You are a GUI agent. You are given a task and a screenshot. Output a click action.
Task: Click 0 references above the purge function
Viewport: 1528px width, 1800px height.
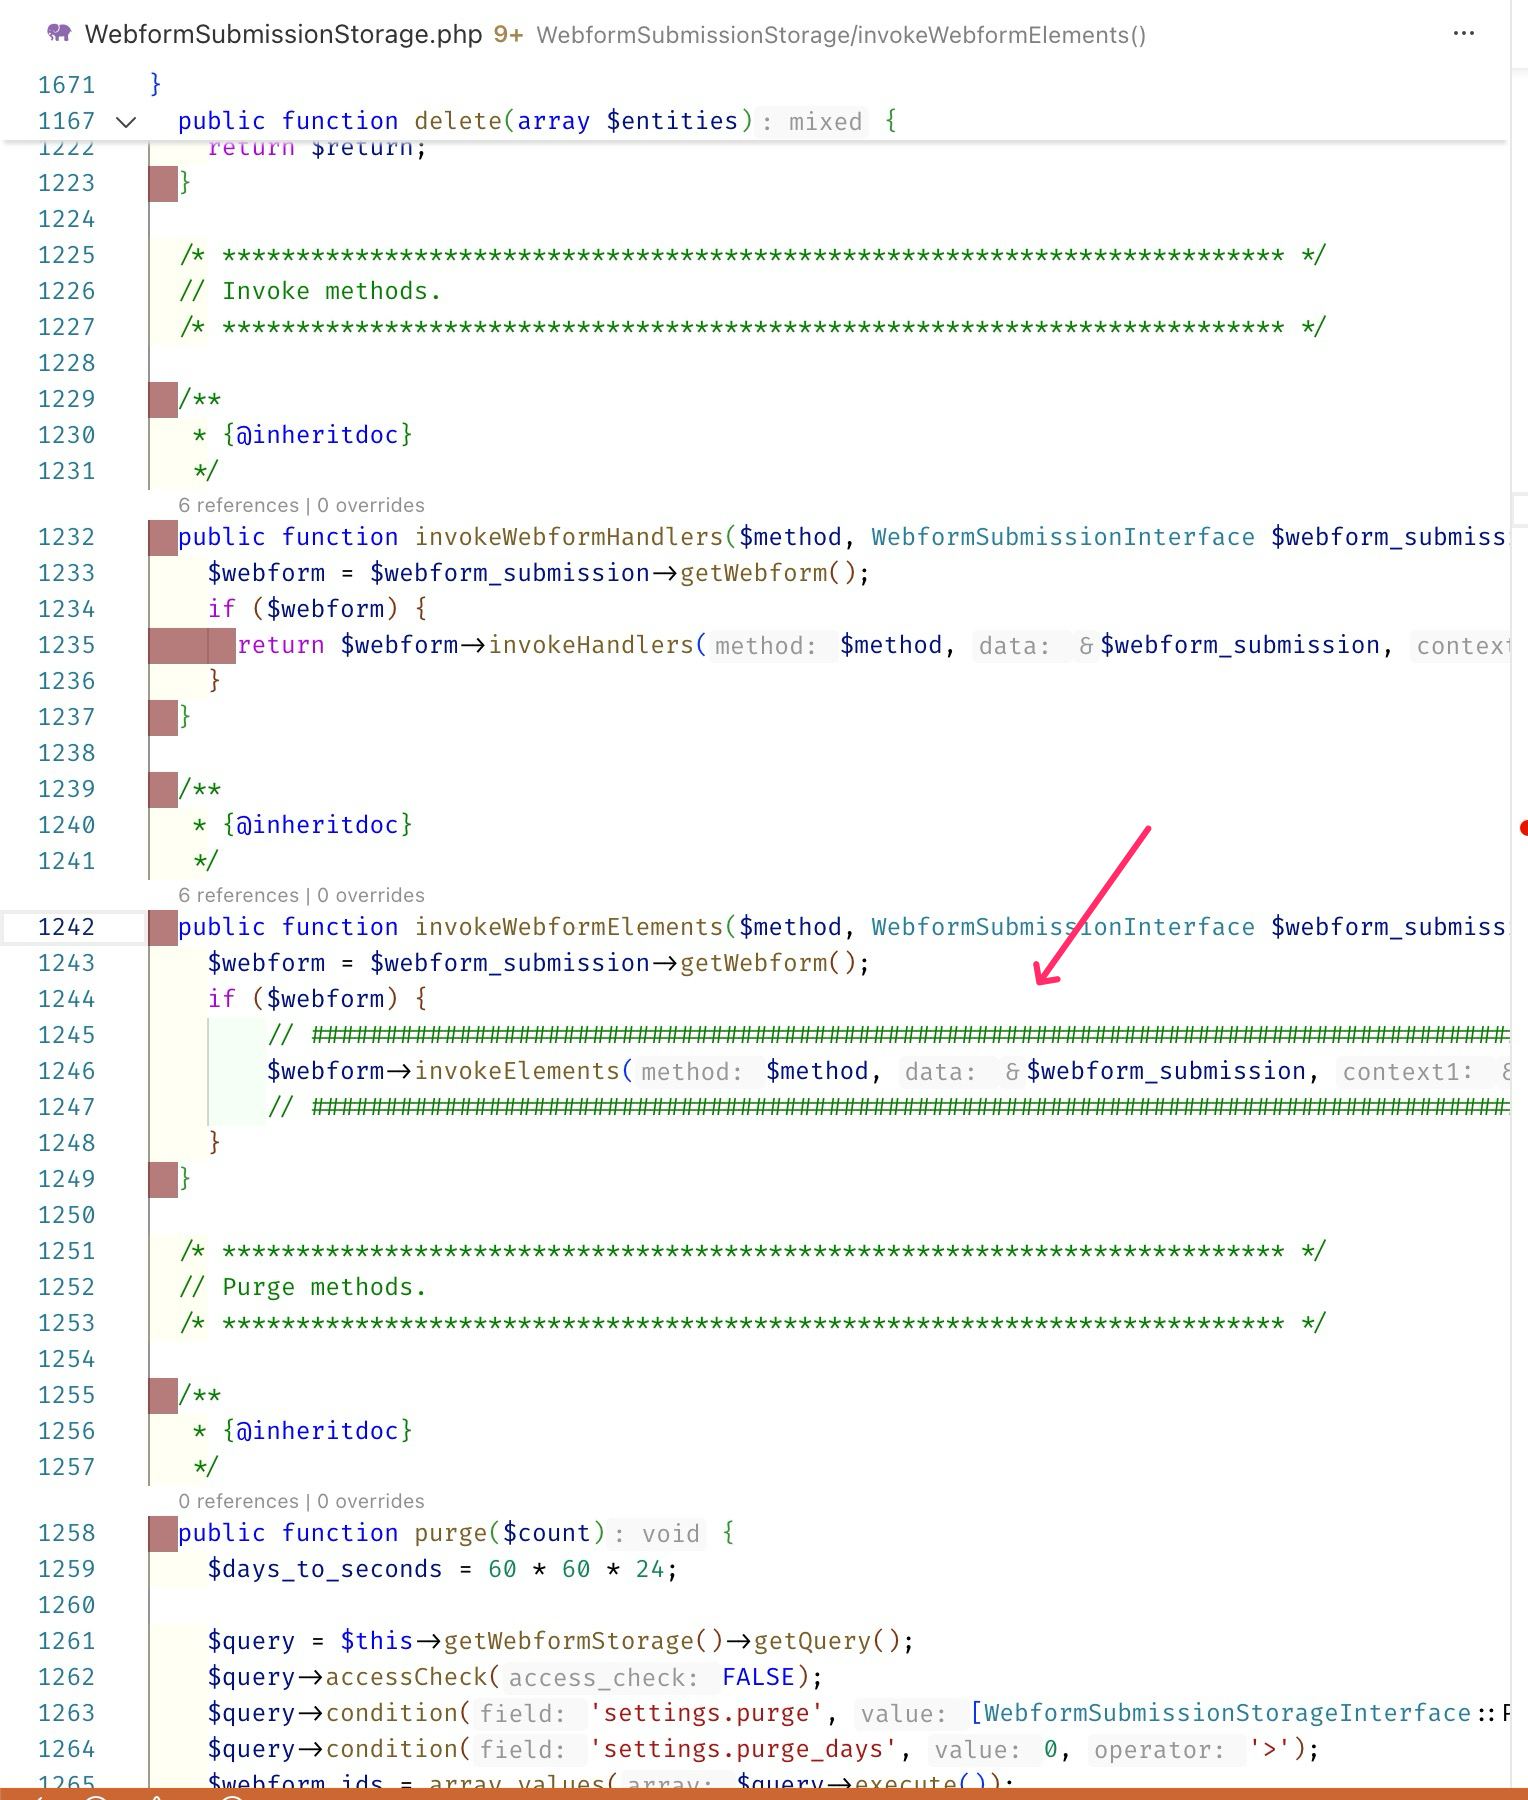[238, 1501]
